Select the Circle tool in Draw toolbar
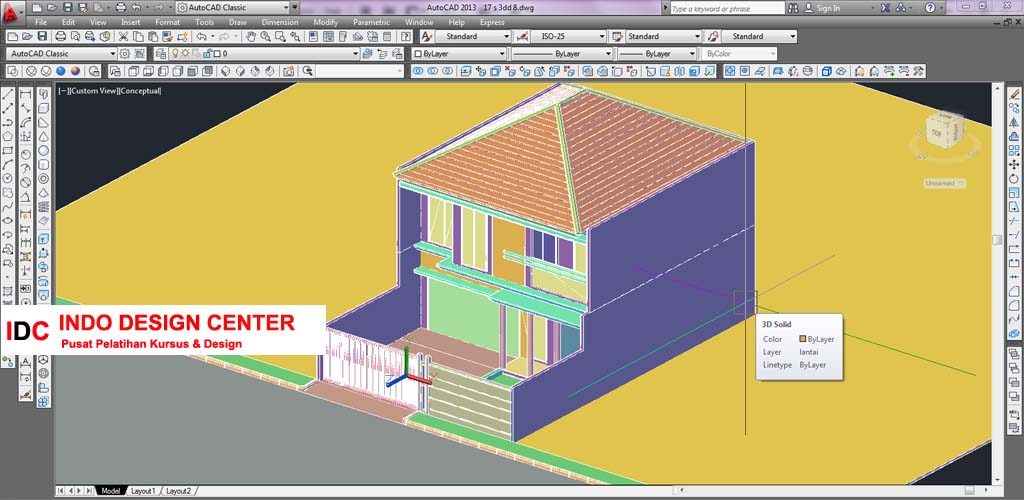The width and height of the screenshot is (1024, 500). tap(8, 178)
